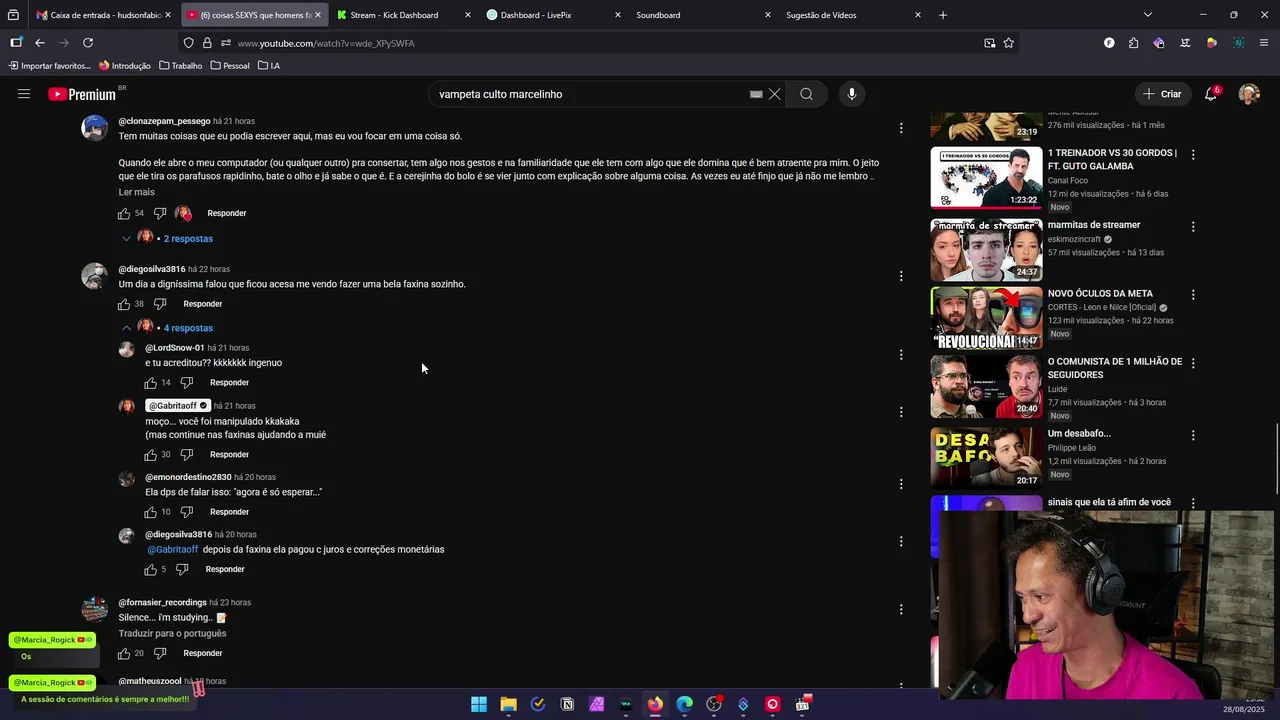Image resolution: width=1280 pixels, height=720 pixels.
Task: Click Responder under the @clonazepam_pessego comment
Action: point(227,213)
